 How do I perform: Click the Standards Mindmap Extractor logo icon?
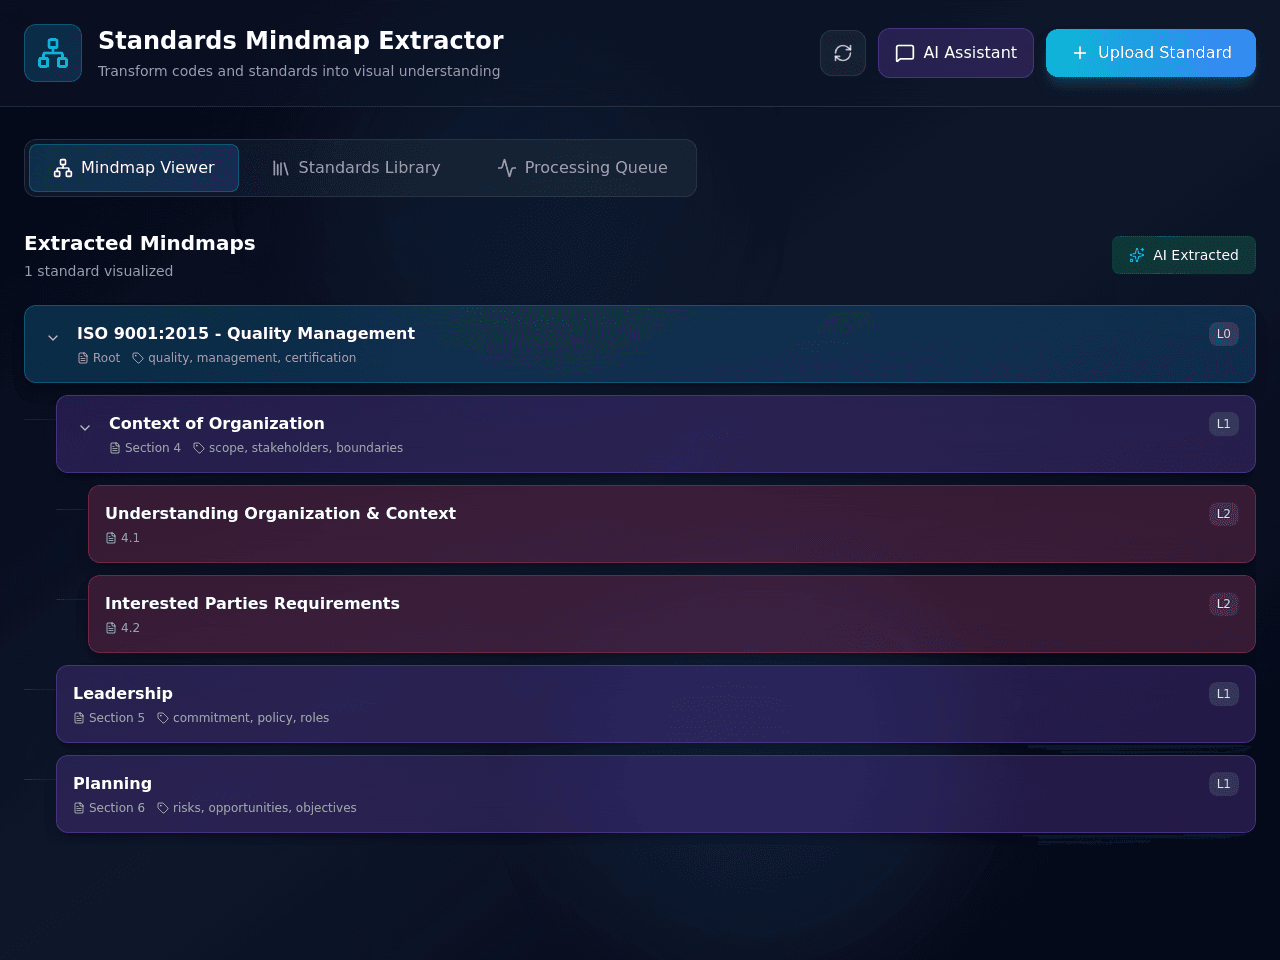point(53,53)
